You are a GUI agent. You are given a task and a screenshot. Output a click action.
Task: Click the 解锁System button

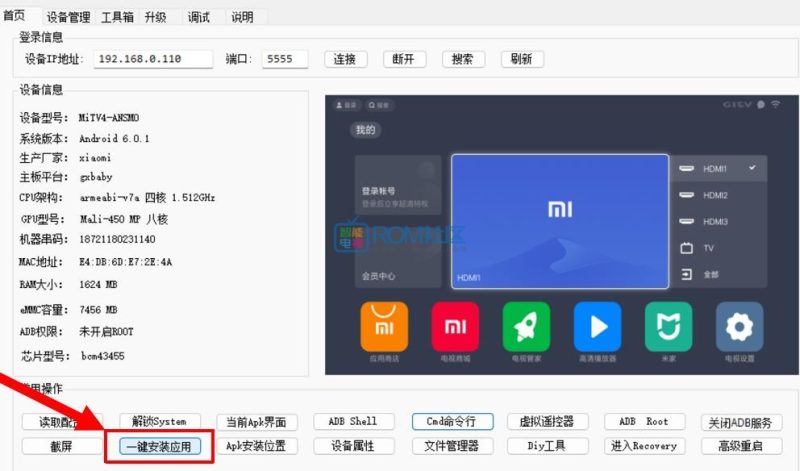point(159,422)
